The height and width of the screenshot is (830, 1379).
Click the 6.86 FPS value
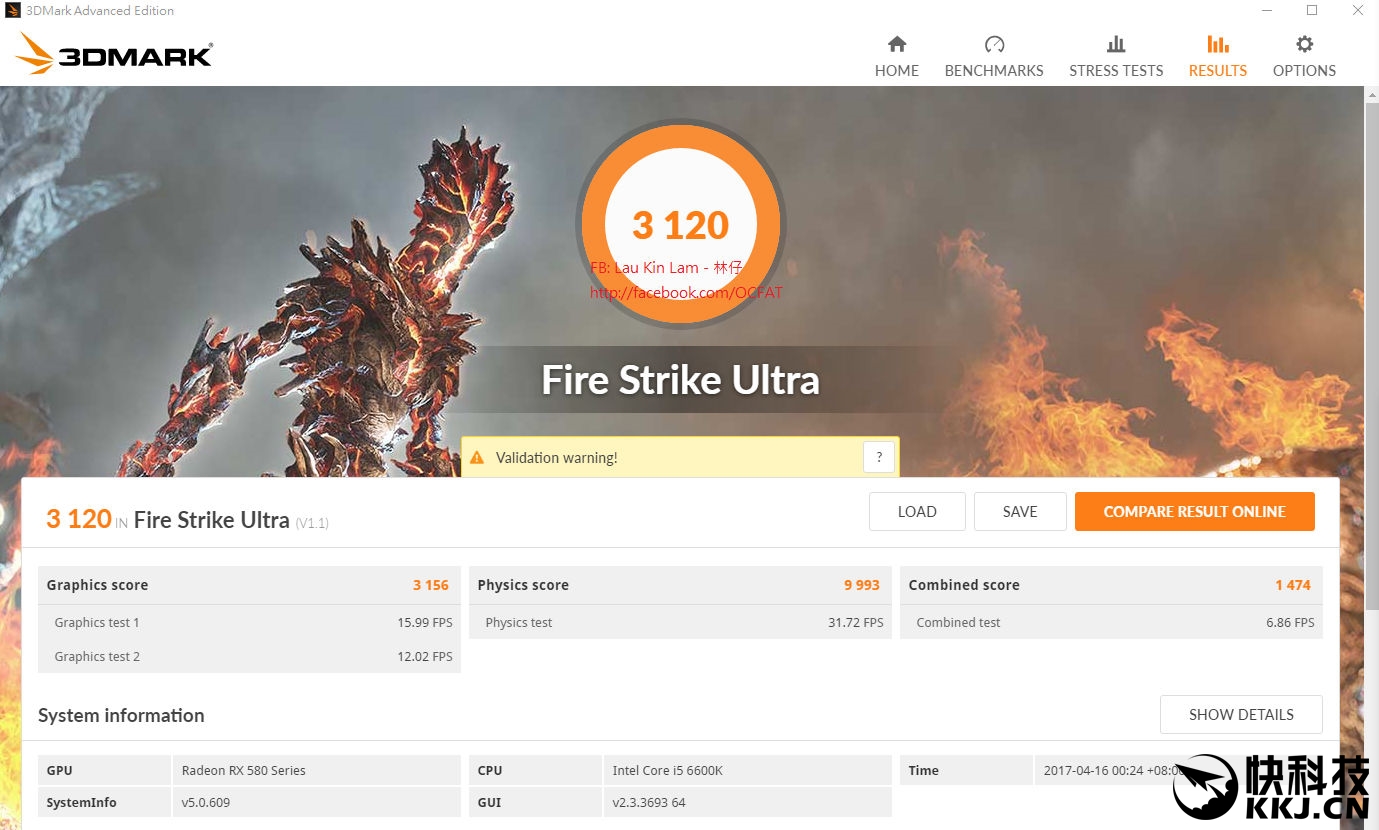(1291, 622)
